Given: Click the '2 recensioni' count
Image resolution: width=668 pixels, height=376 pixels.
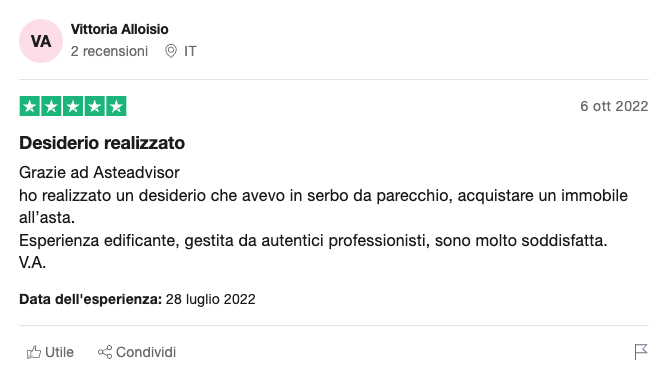Looking at the screenshot, I should coord(109,51).
